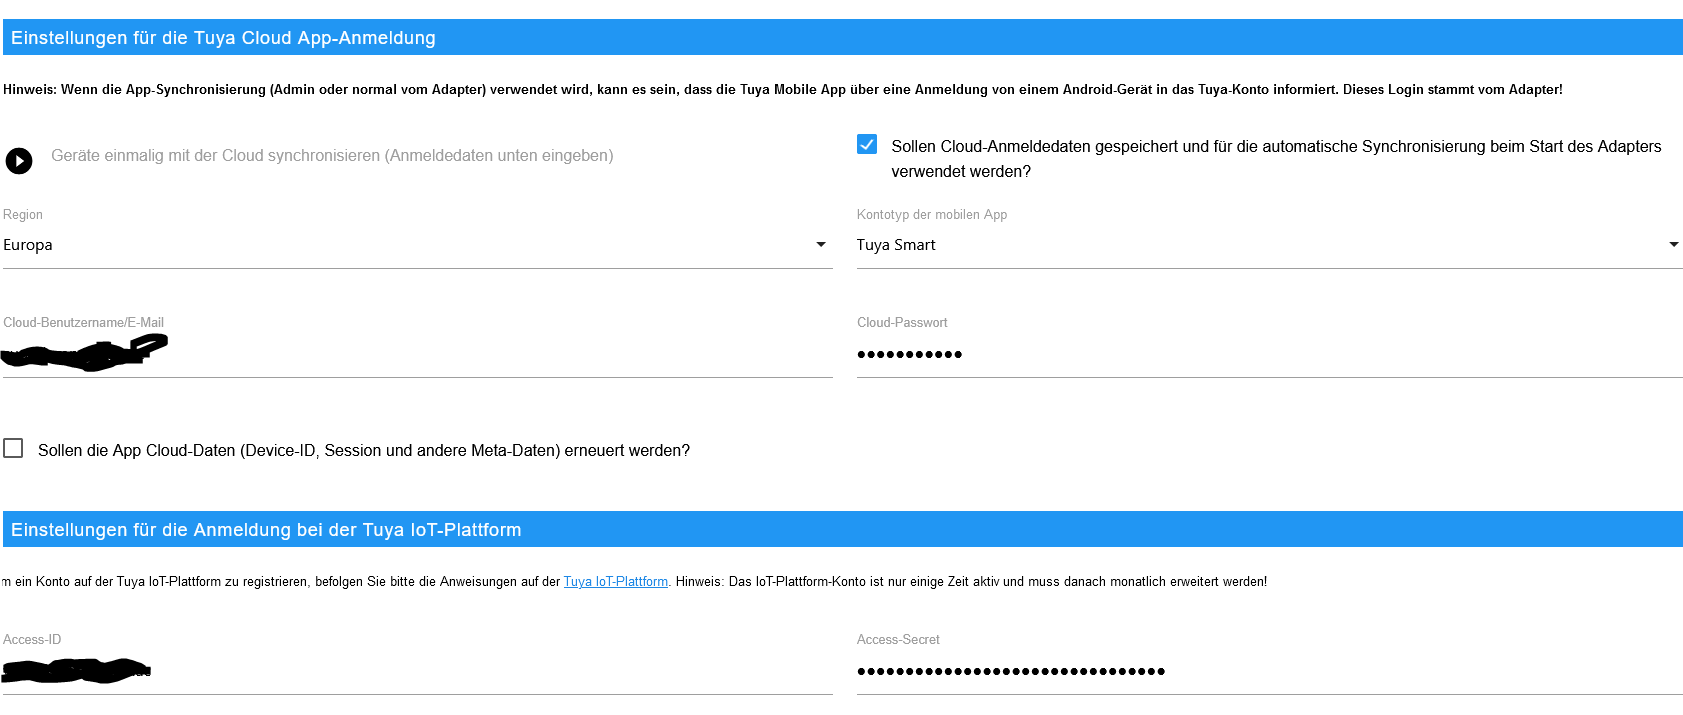Uncheck the save cloud credentials checkbox
The width and height of the screenshot is (1683, 715).
pyautogui.click(x=867, y=144)
